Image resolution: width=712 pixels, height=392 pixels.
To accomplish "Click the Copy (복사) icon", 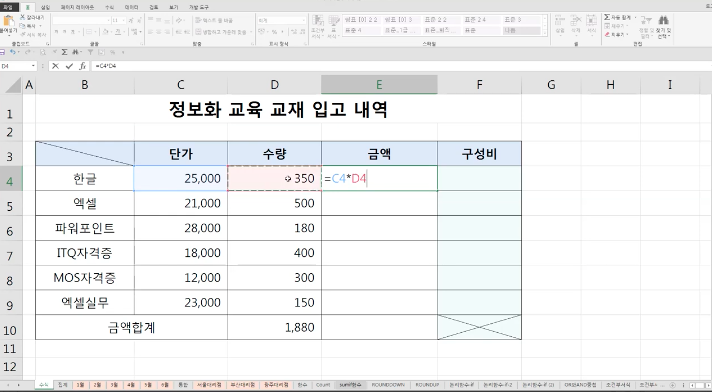I will coord(22,26).
